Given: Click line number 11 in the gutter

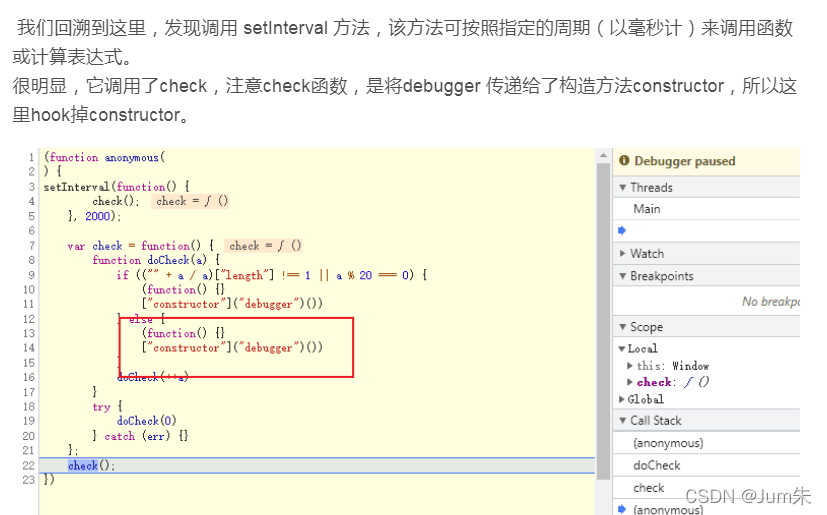Looking at the screenshot, I should [x=28, y=304].
